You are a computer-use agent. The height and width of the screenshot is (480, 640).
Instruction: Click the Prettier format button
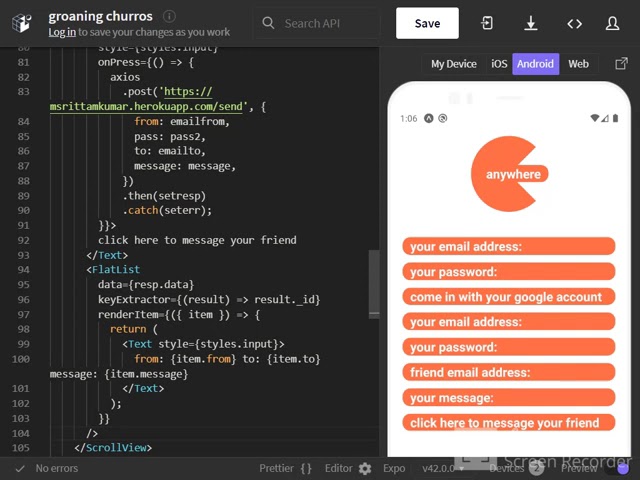[285, 468]
